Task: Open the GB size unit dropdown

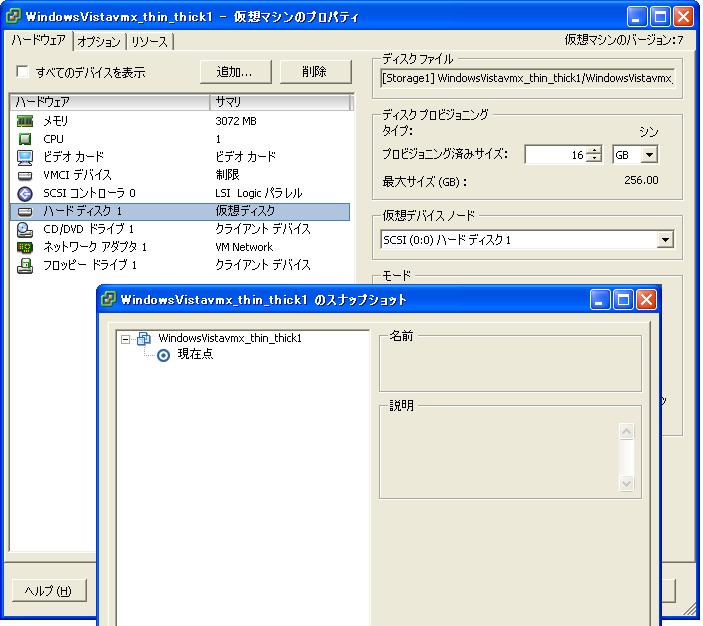Action: tap(649, 155)
